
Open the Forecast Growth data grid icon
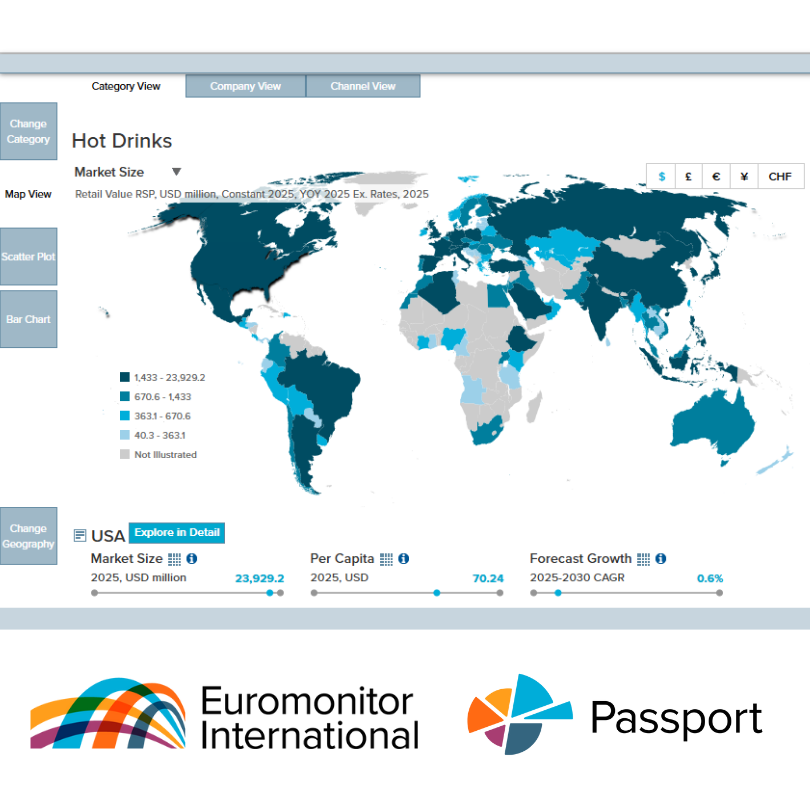(643, 559)
